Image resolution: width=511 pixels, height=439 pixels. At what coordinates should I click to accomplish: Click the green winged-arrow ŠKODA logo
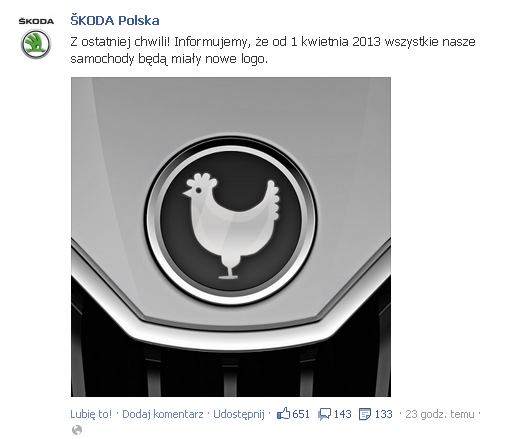click(x=36, y=44)
